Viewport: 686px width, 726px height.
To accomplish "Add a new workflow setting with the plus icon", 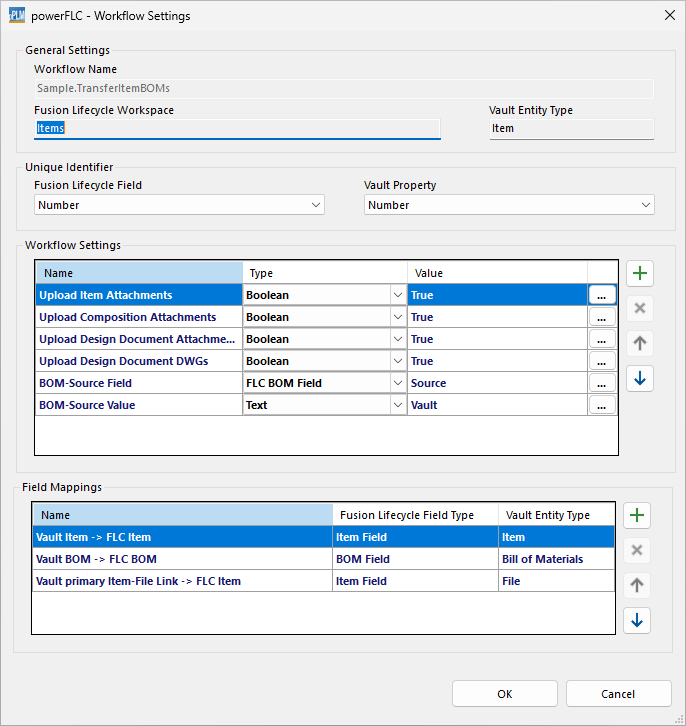I will [639, 273].
